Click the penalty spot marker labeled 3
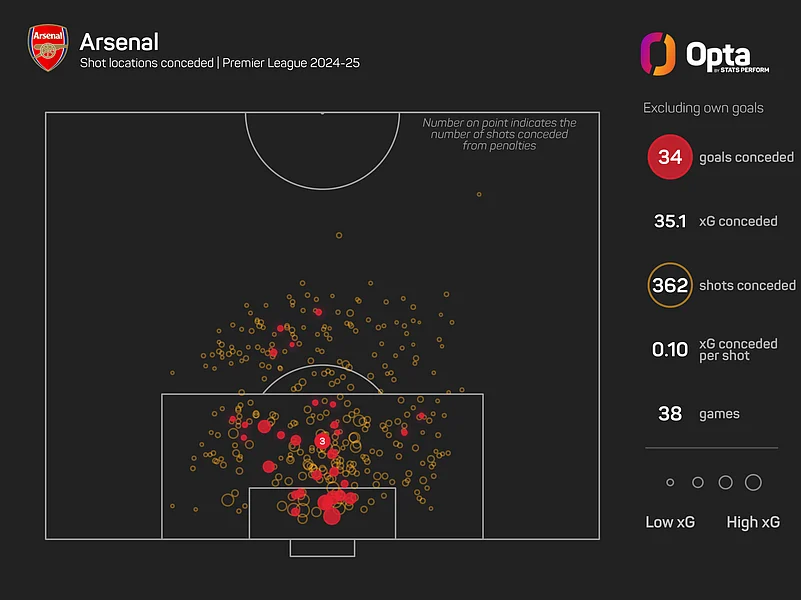This screenshot has width=801, height=600. (x=322, y=441)
